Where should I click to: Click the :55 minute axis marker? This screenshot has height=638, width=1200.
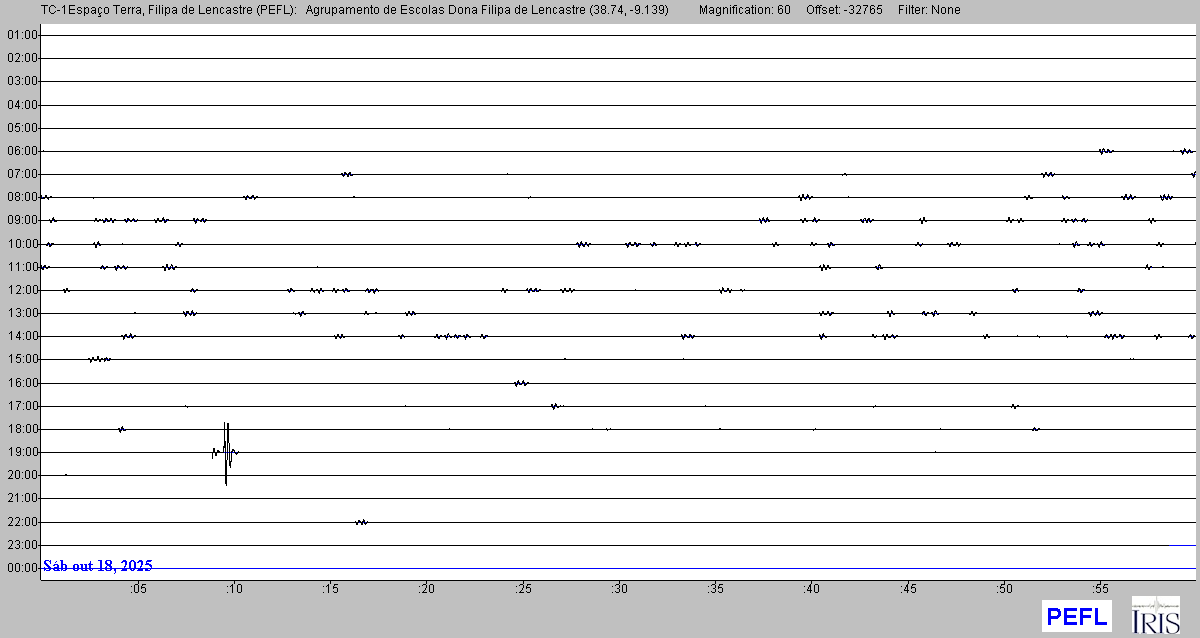[1100, 589]
